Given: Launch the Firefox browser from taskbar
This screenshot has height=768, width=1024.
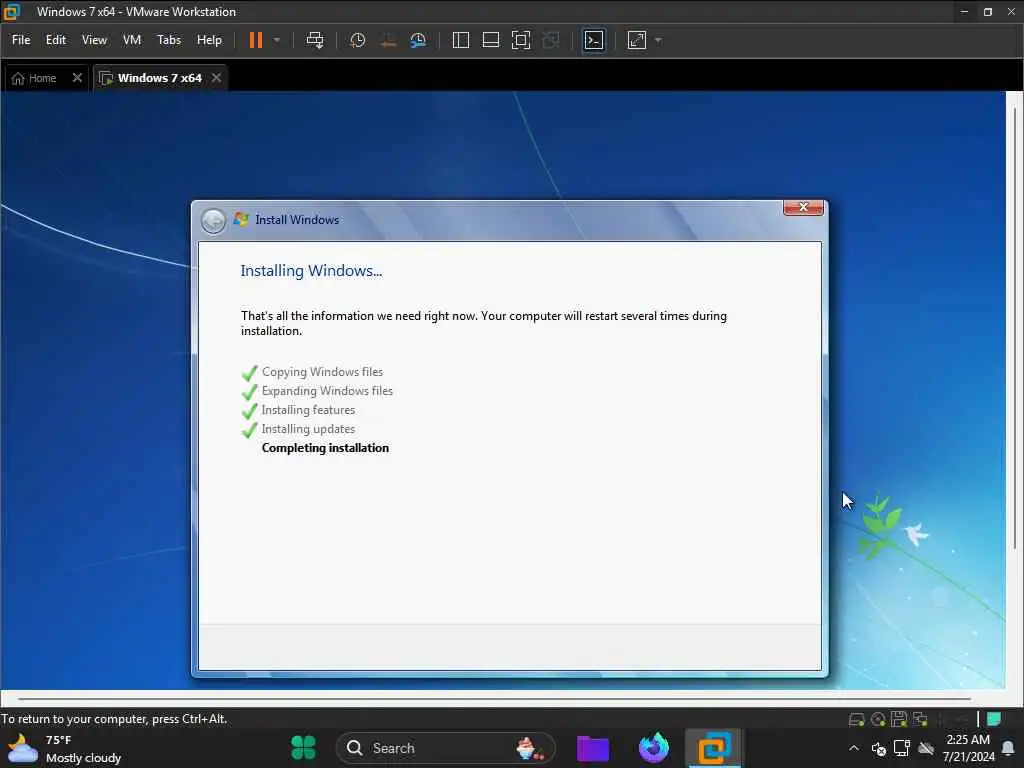Looking at the screenshot, I should 653,748.
